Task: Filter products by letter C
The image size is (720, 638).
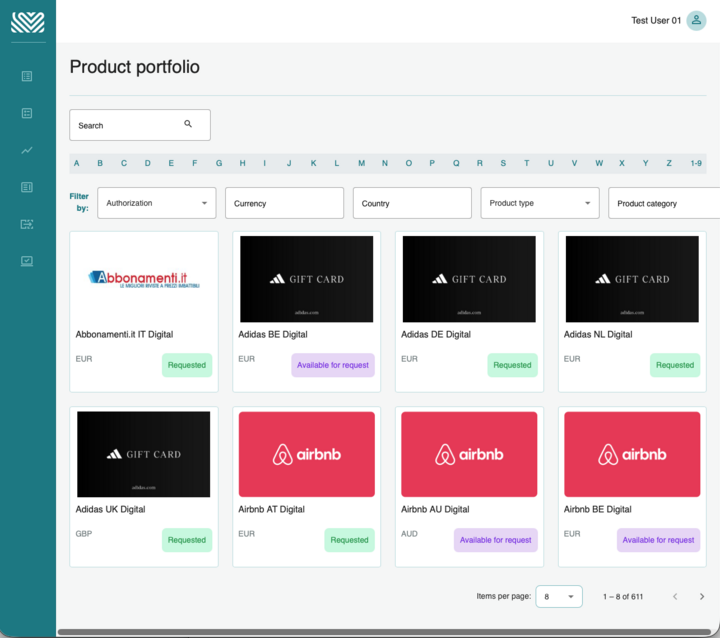Action: (x=124, y=163)
